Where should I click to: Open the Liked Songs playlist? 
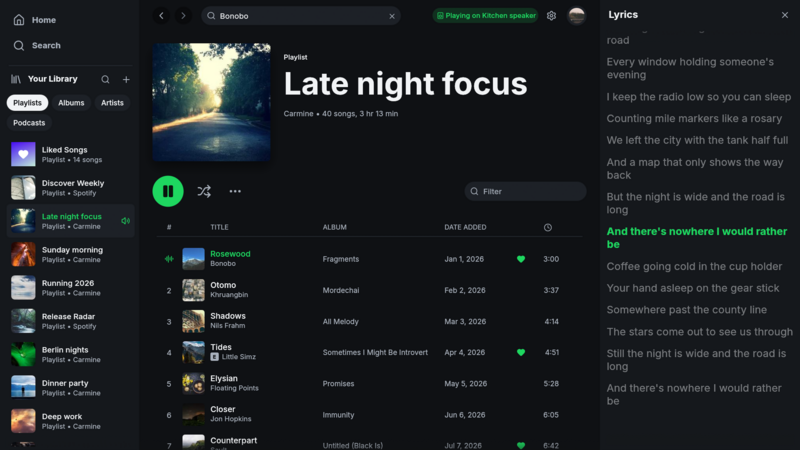click(x=70, y=155)
